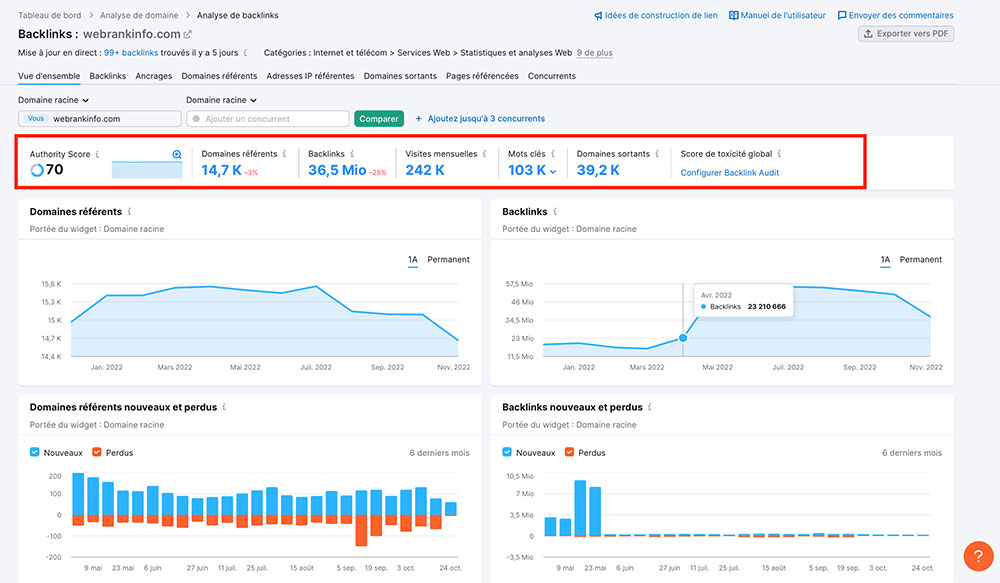Click the green Comparer button
This screenshot has width=1000, height=583.
point(379,119)
